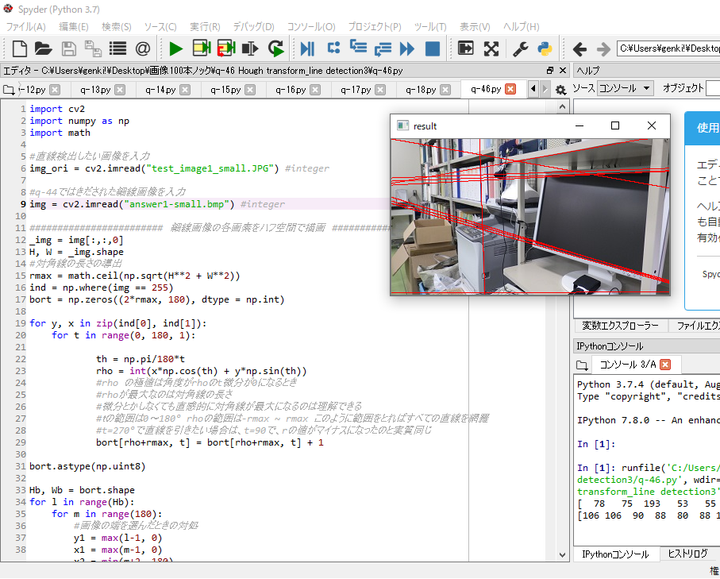Image resolution: width=720 pixels, height=579 pixels.
Task: Open the working directory path combo box
Action: pyautogui.click(x=667, y=48)
